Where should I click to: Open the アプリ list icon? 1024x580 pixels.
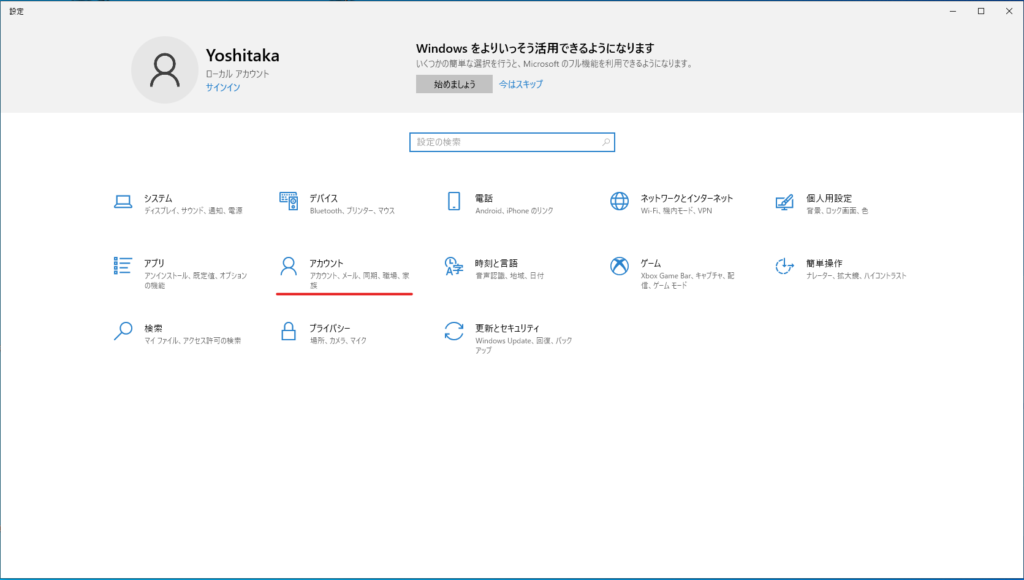tap(123, 266)
